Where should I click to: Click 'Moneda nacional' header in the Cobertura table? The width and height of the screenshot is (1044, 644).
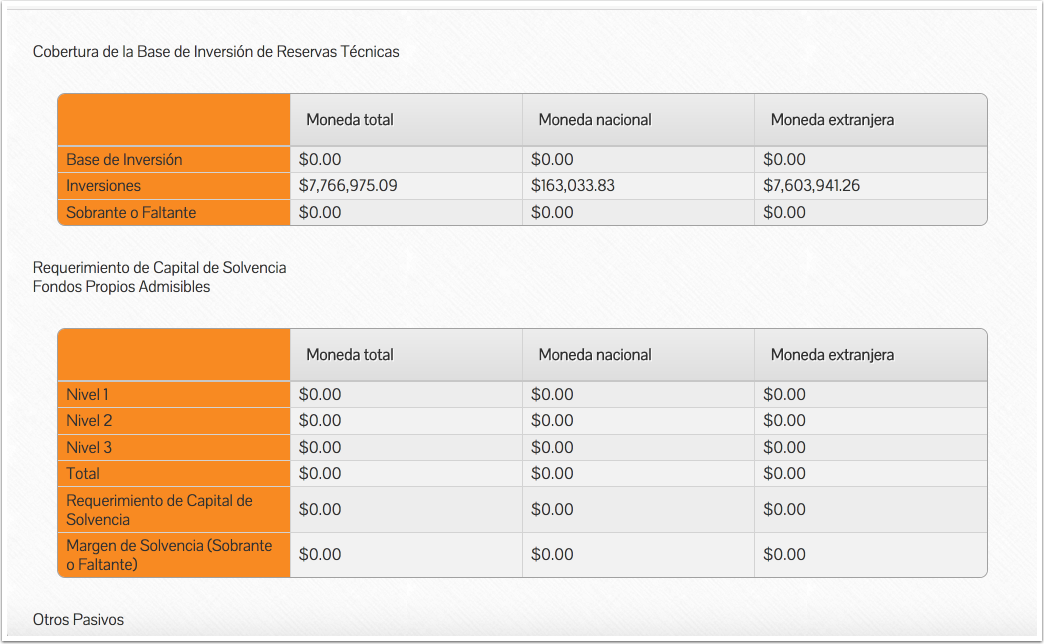(594, 120)
